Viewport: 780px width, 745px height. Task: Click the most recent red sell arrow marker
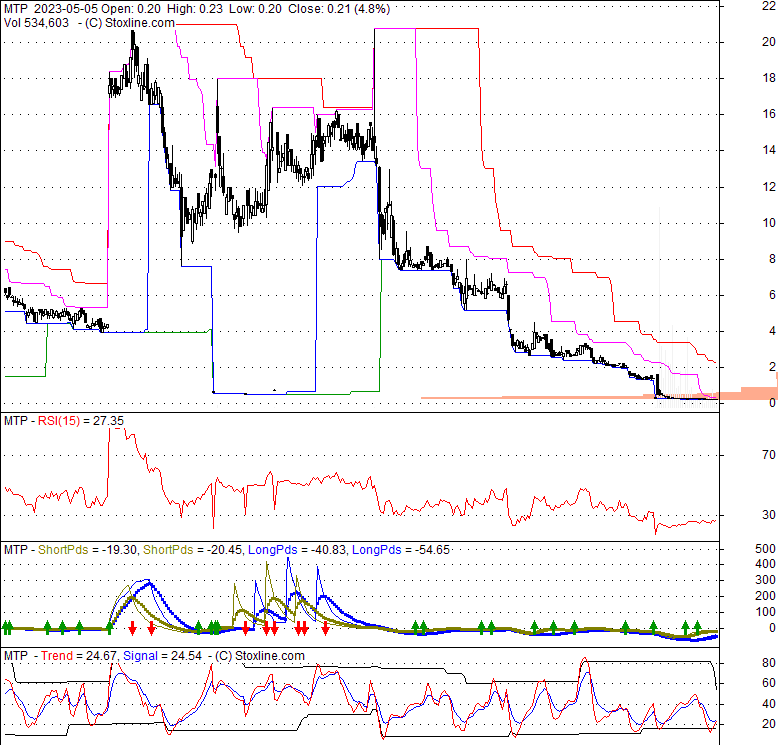pos(325,628)
